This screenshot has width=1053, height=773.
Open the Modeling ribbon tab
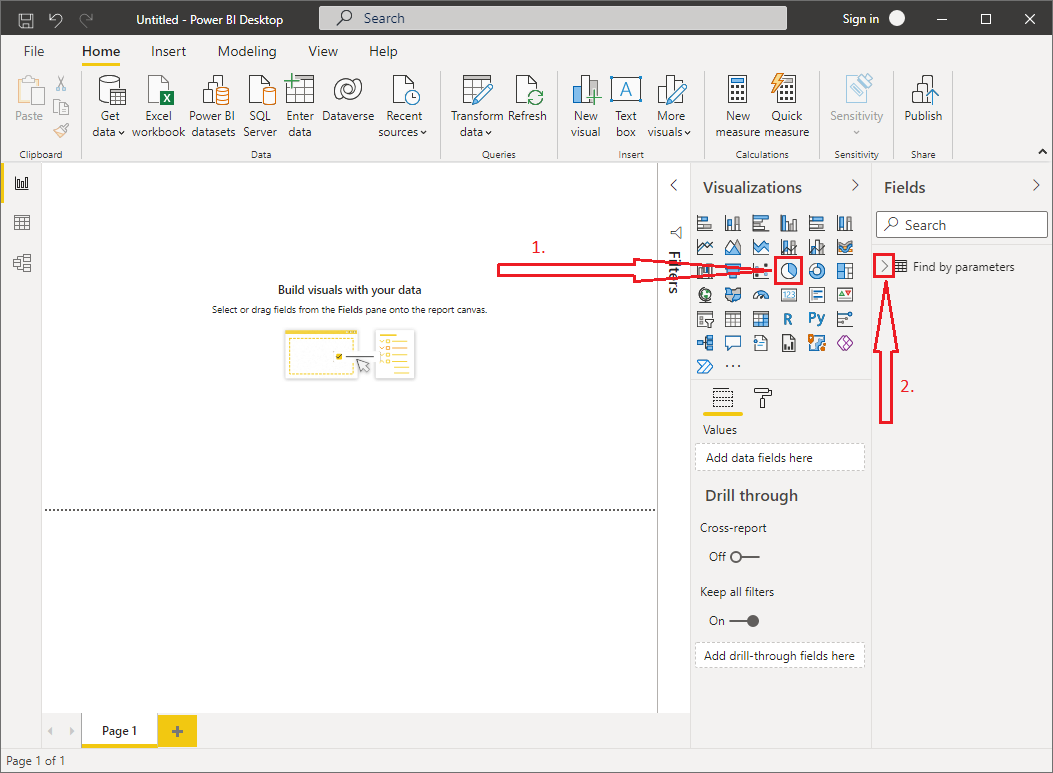247,51
